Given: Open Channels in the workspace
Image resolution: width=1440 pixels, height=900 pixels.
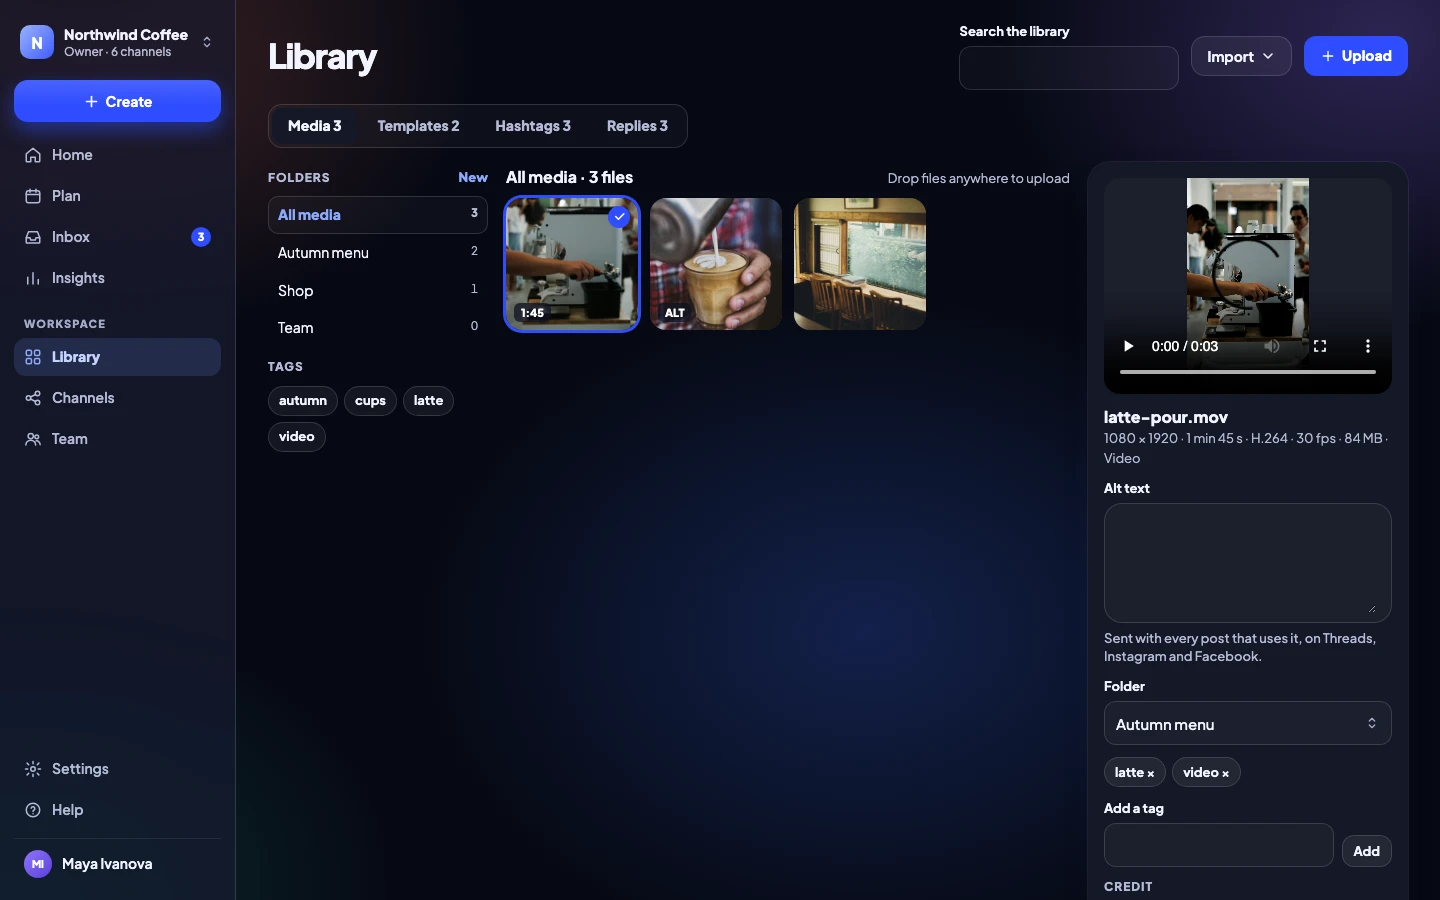Looking at the screenshot, I should pos(117,398).
